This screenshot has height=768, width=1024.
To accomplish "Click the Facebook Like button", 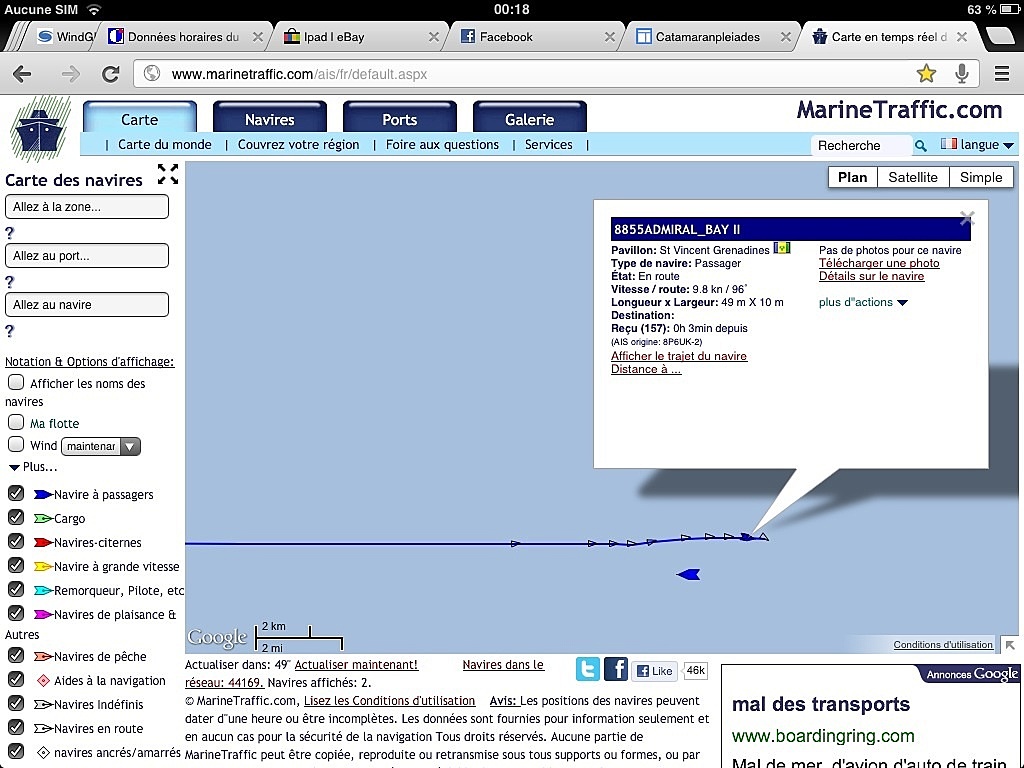I will coord(654,671).
